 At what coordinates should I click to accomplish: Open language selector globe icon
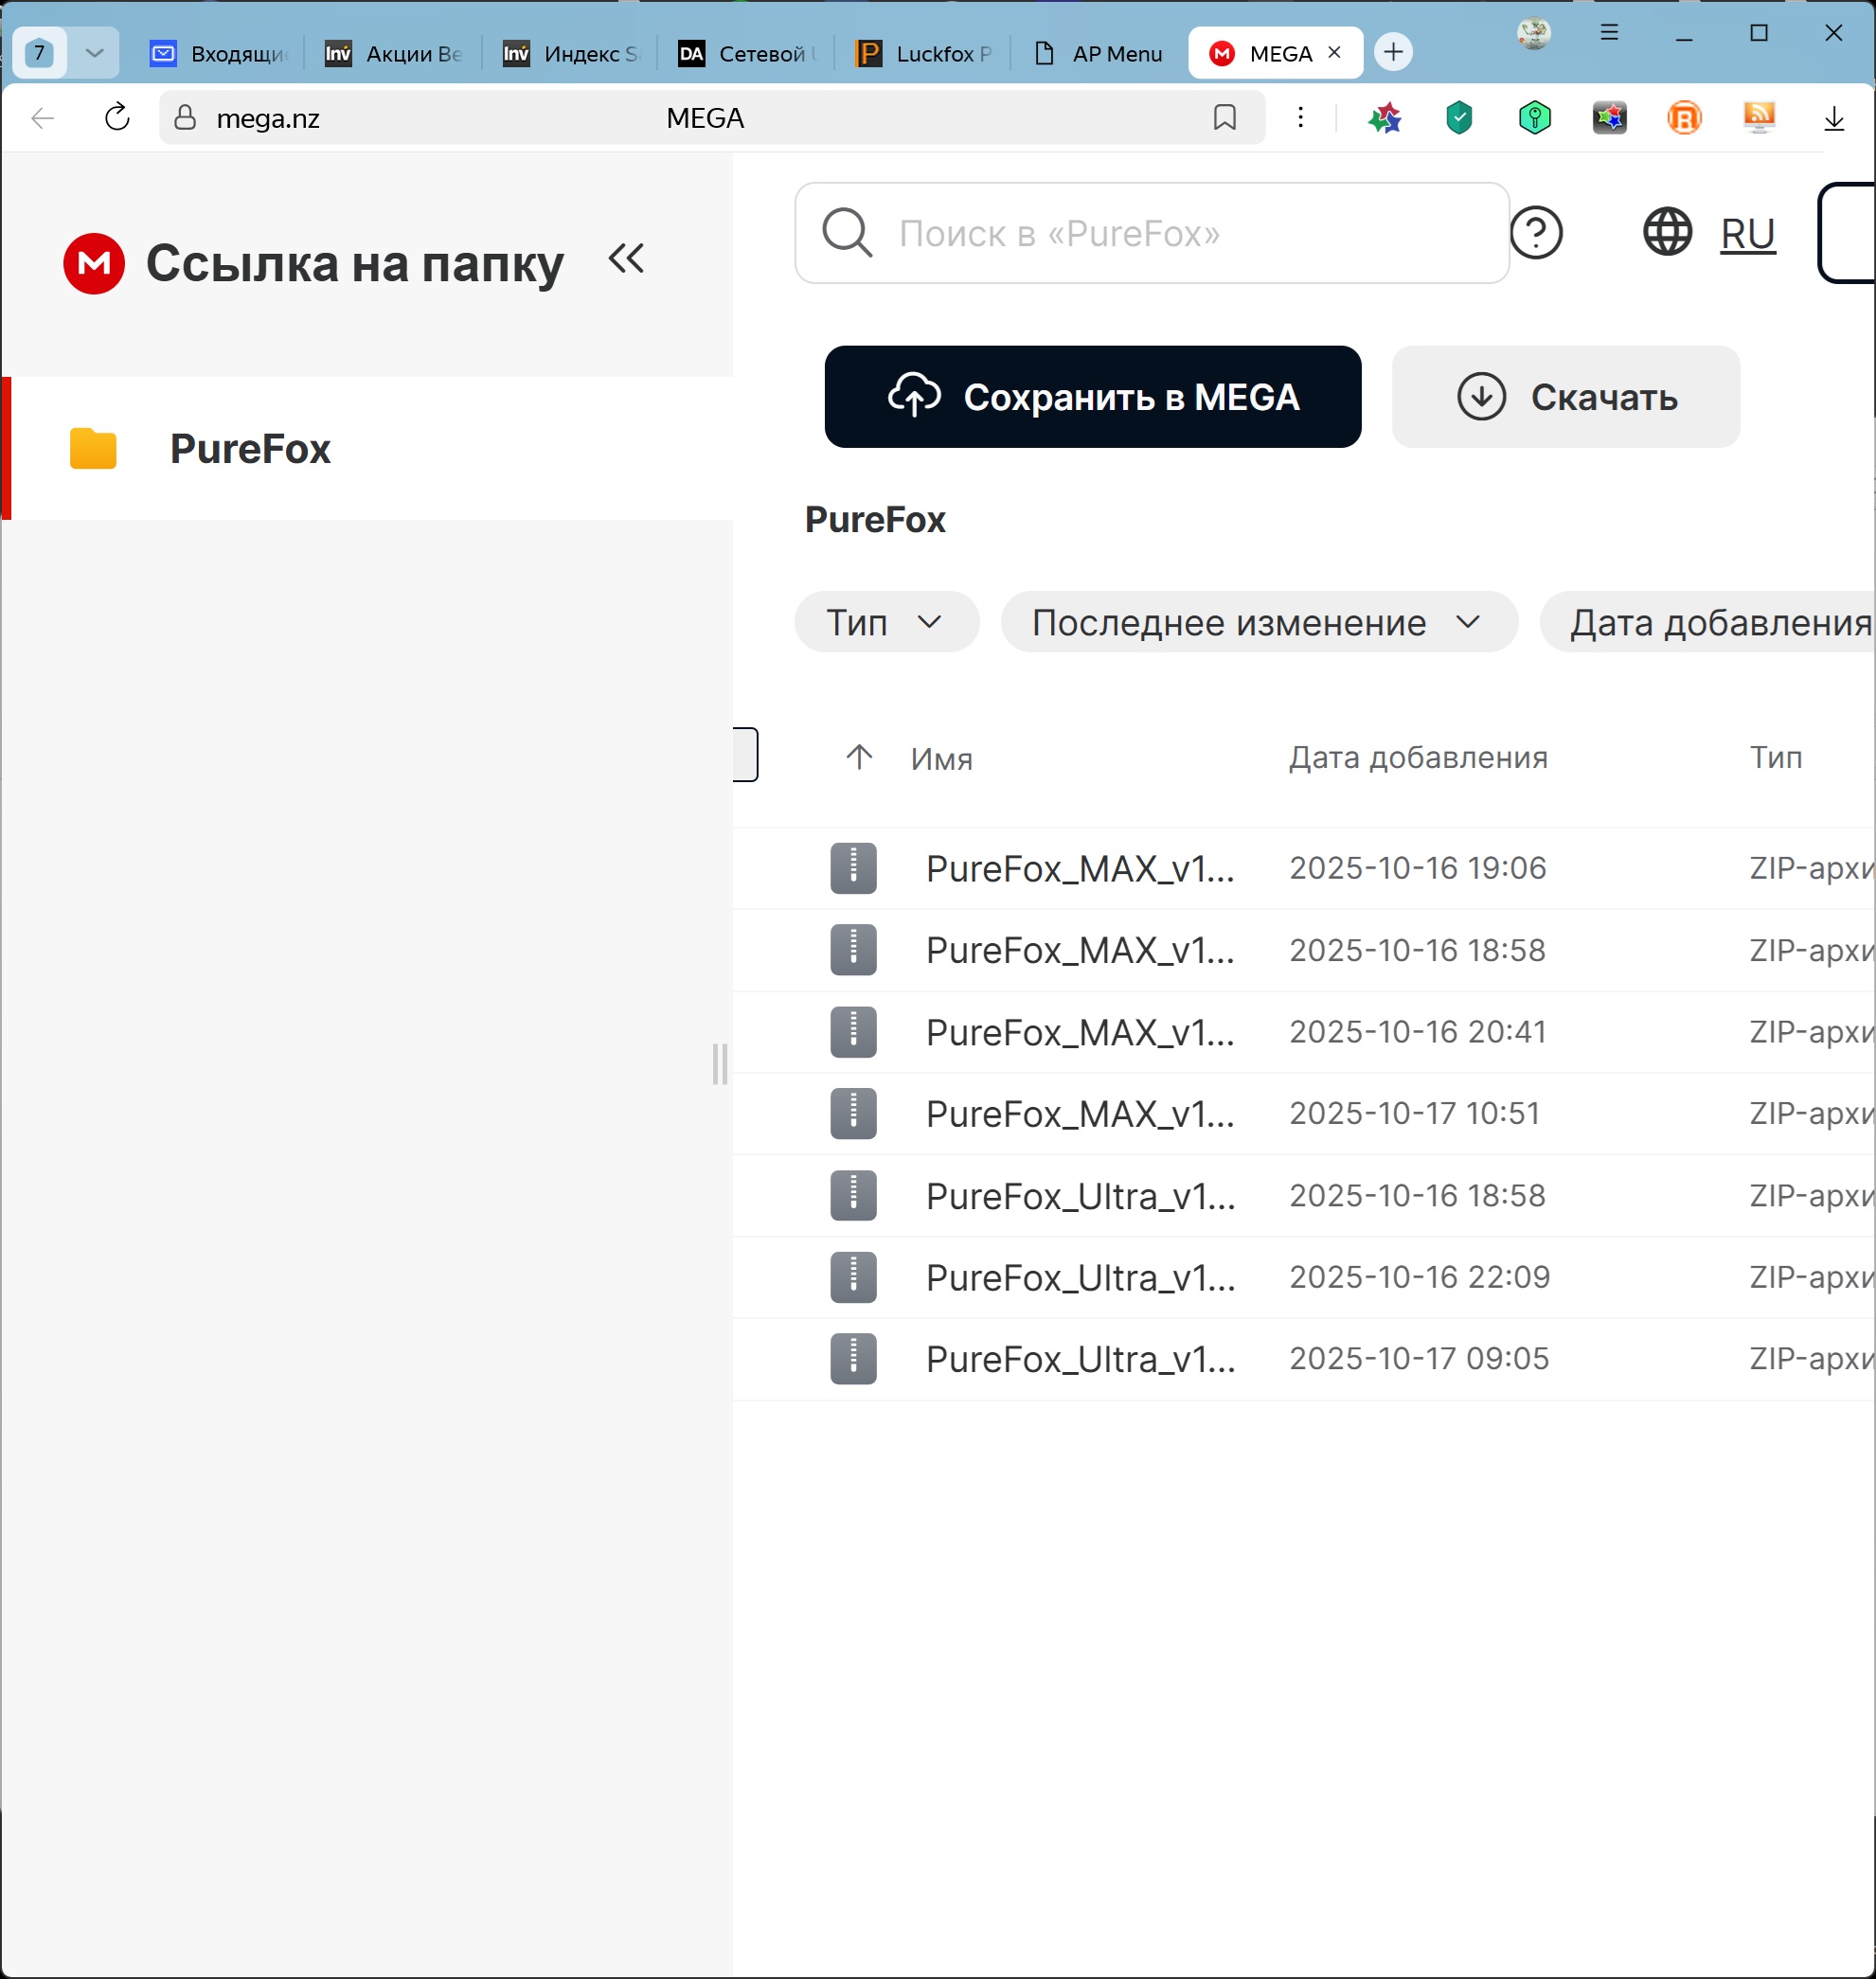1667,233
